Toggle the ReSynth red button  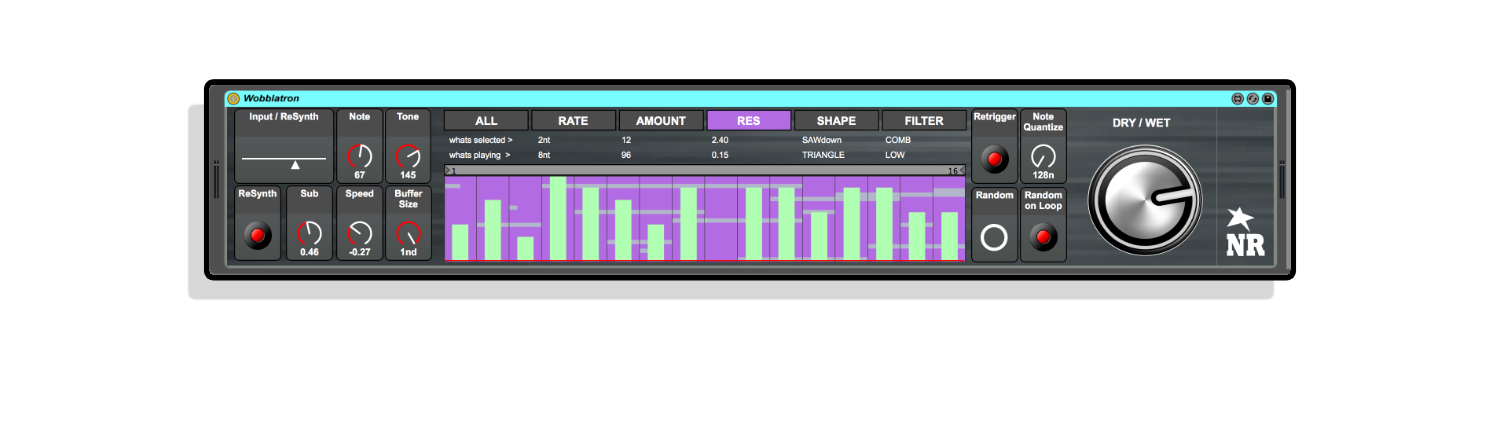[259, 236]
